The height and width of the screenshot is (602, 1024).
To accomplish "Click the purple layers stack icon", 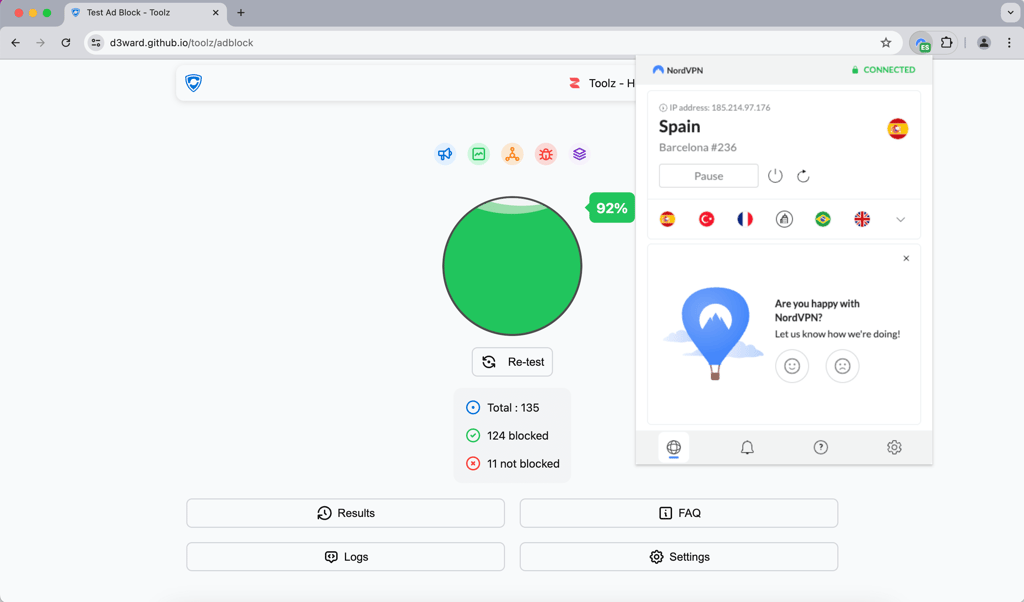I will (x=579, y=154).
